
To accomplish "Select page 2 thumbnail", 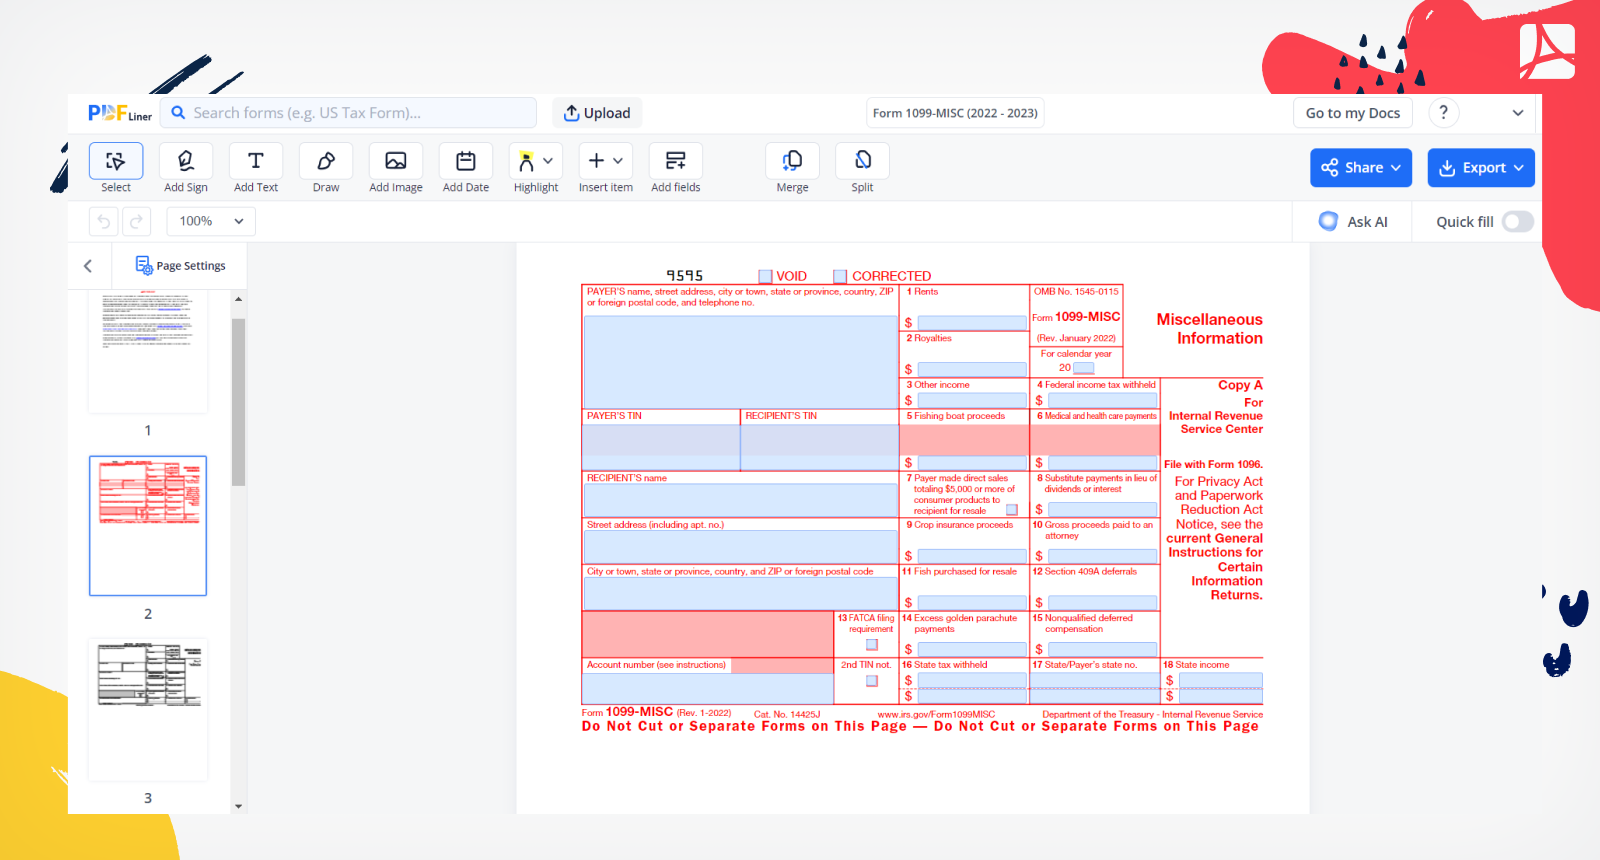I will coord(148,526).
